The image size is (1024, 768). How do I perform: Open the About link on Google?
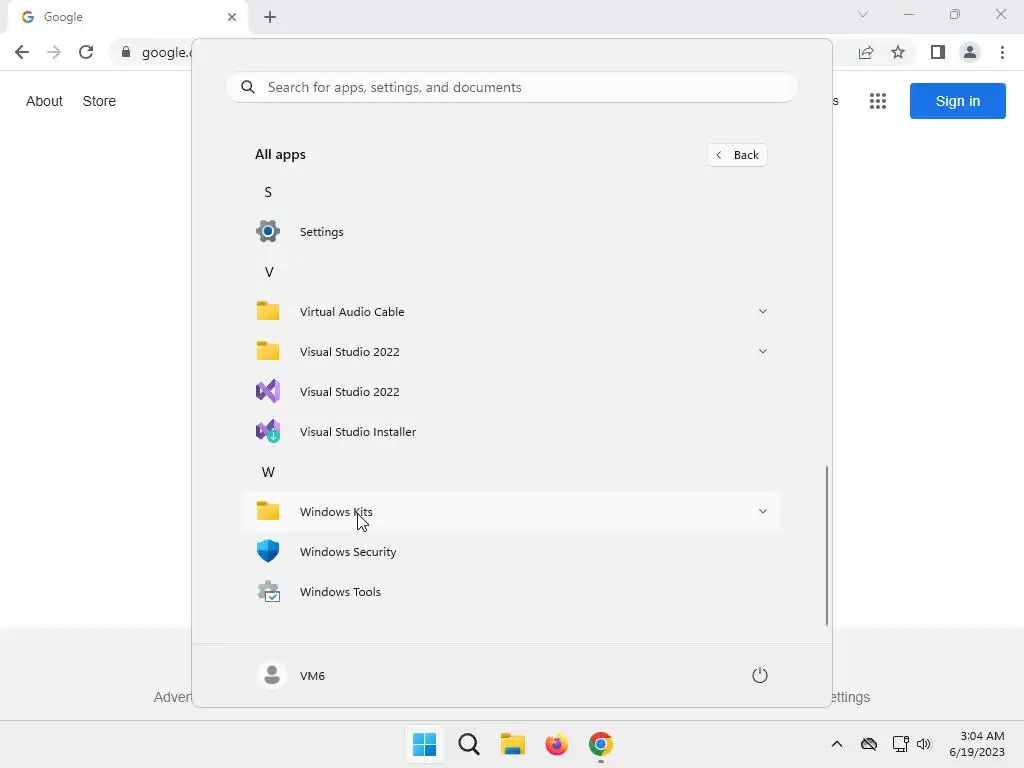[x=44, y=101]
